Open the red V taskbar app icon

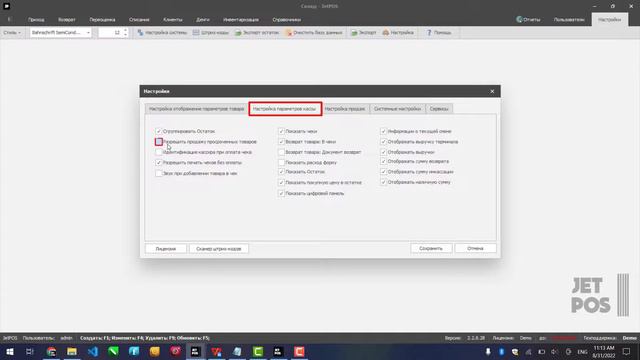coord(216,351)
